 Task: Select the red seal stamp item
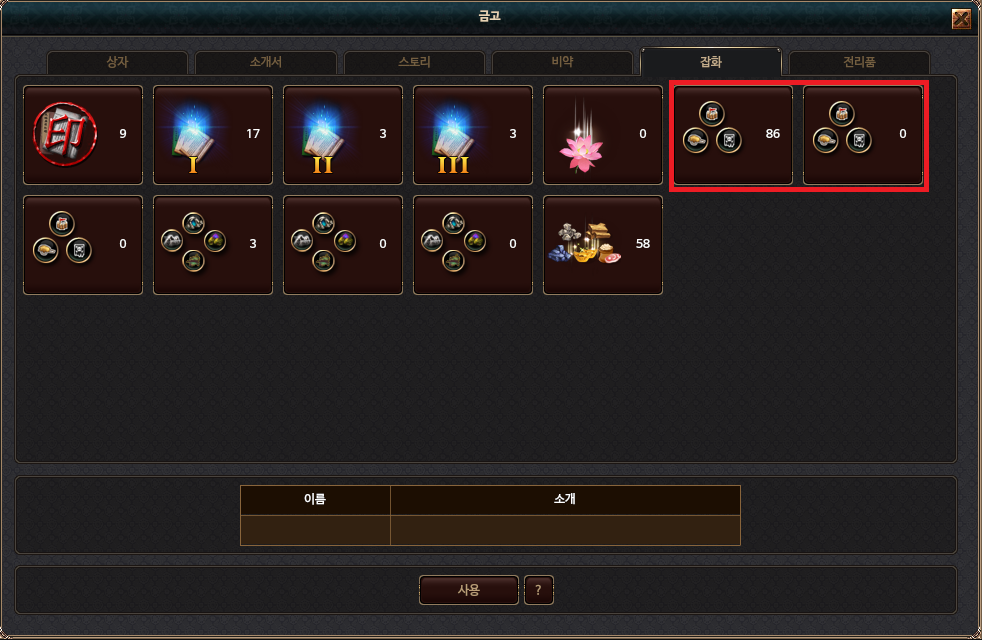click(x=83, y=135)
